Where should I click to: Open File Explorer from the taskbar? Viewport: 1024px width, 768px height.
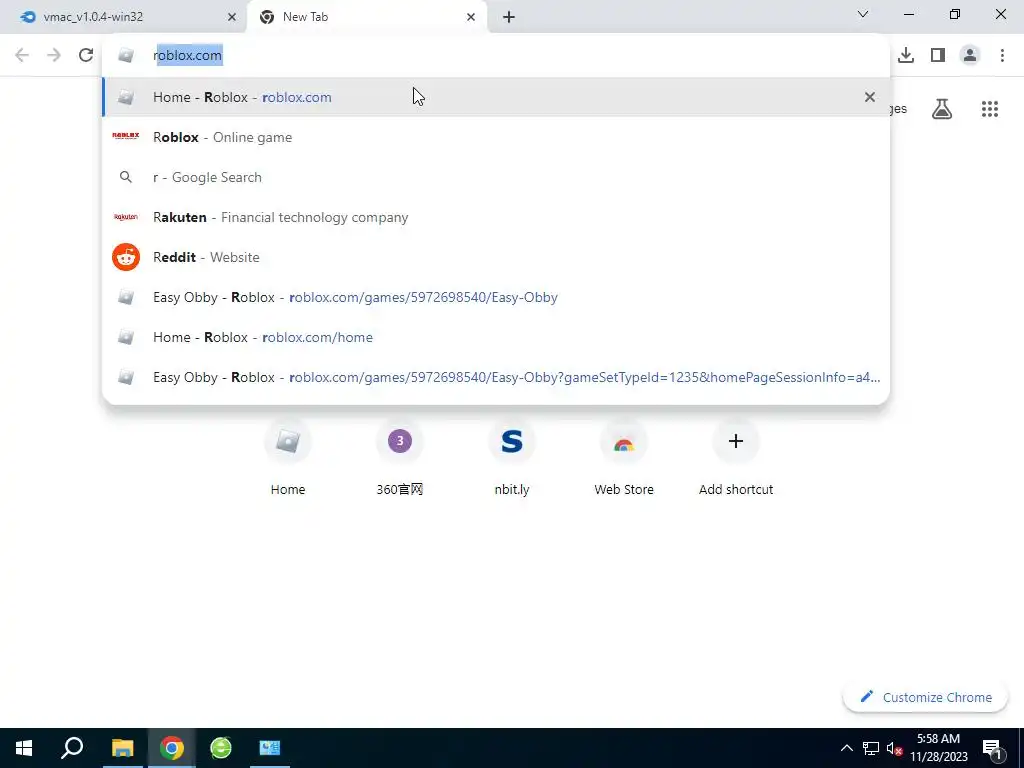[x=122, y=748]
